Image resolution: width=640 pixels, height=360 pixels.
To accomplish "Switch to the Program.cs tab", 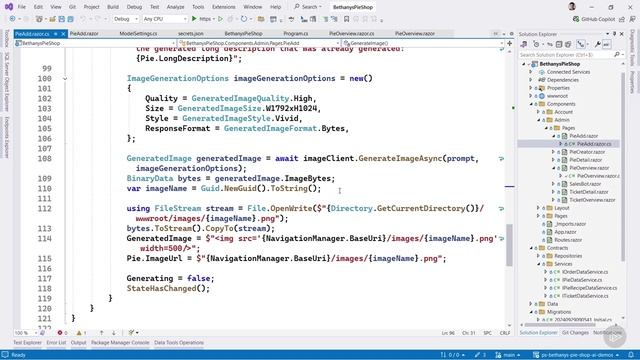I will pos(296,33).
